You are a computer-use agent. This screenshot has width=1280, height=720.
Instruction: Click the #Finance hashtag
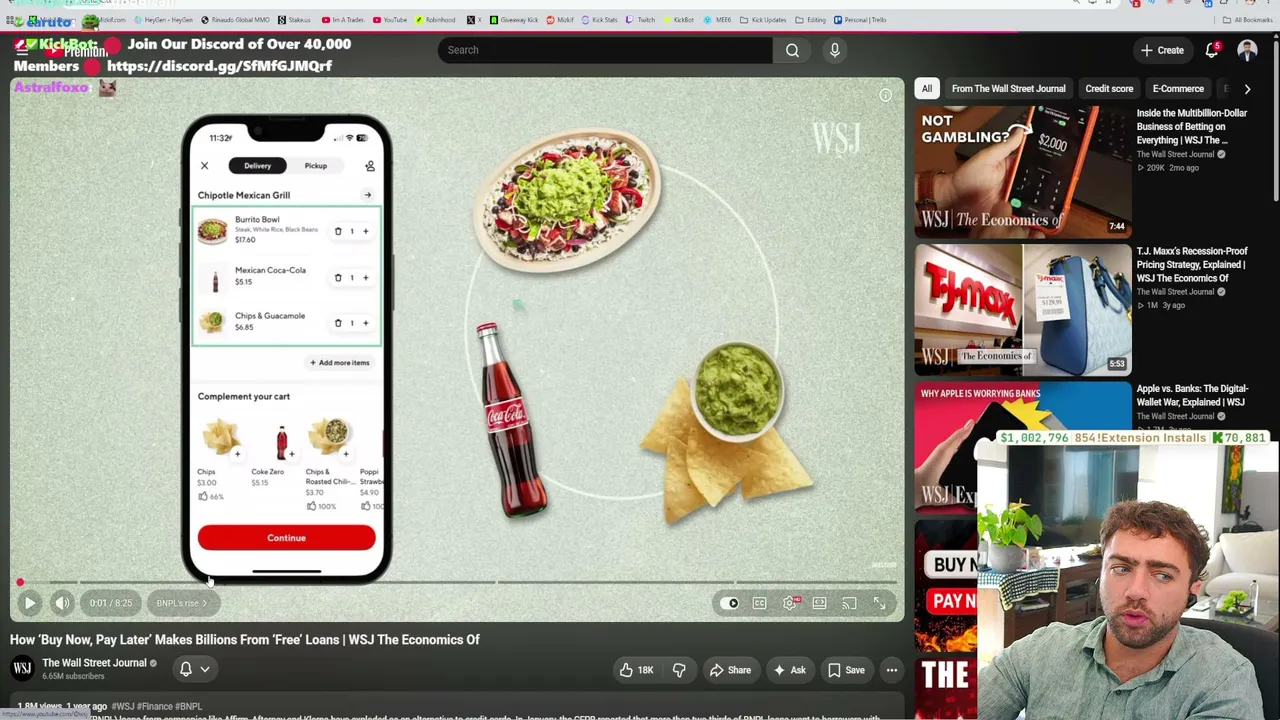(156, 707)
